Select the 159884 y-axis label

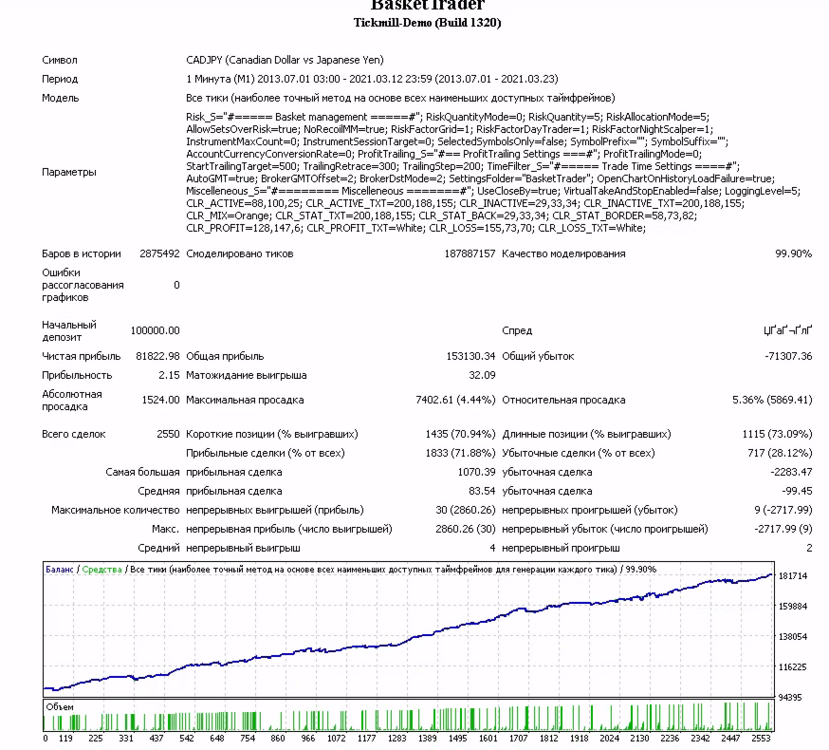(x=793, y=607)
